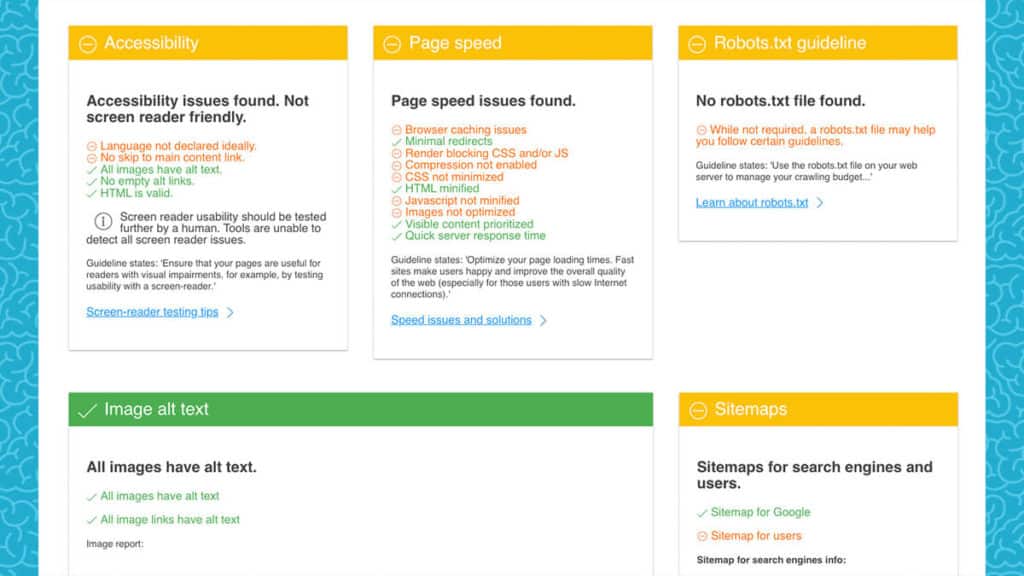Click the checkmark icon beside Image alt text
This screenshot has height=576, width=1024.
tap(88, 410)
